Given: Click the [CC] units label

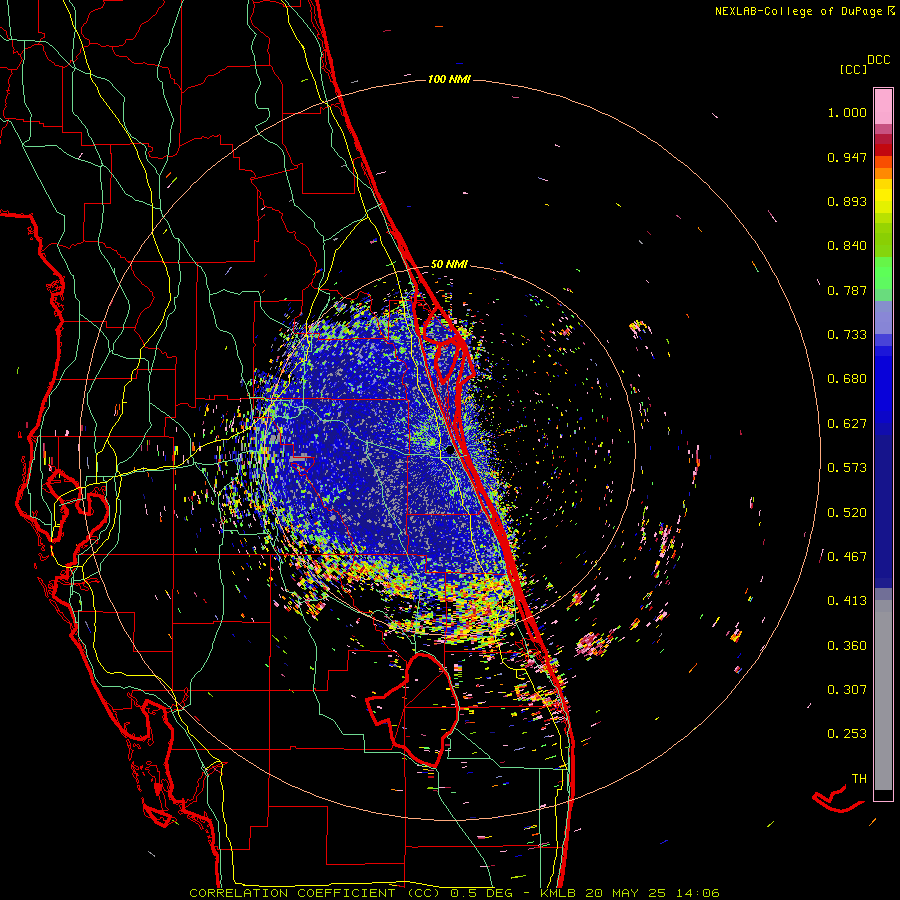Looking at the screenshot, I should [x=853, y=69].
